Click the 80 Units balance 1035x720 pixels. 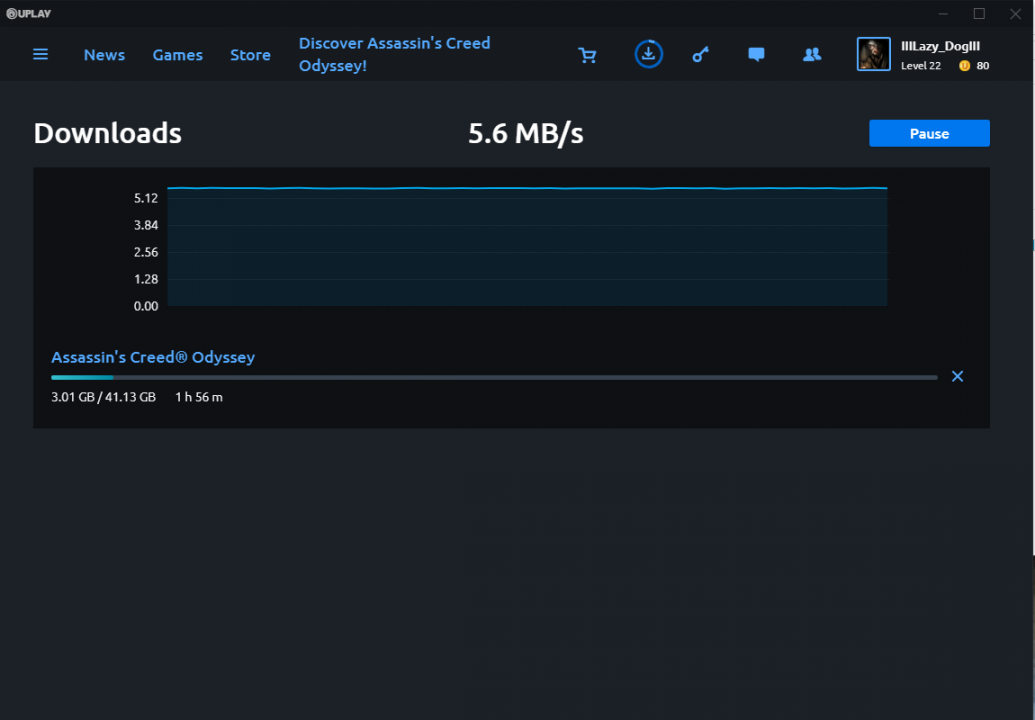point(982,65)
